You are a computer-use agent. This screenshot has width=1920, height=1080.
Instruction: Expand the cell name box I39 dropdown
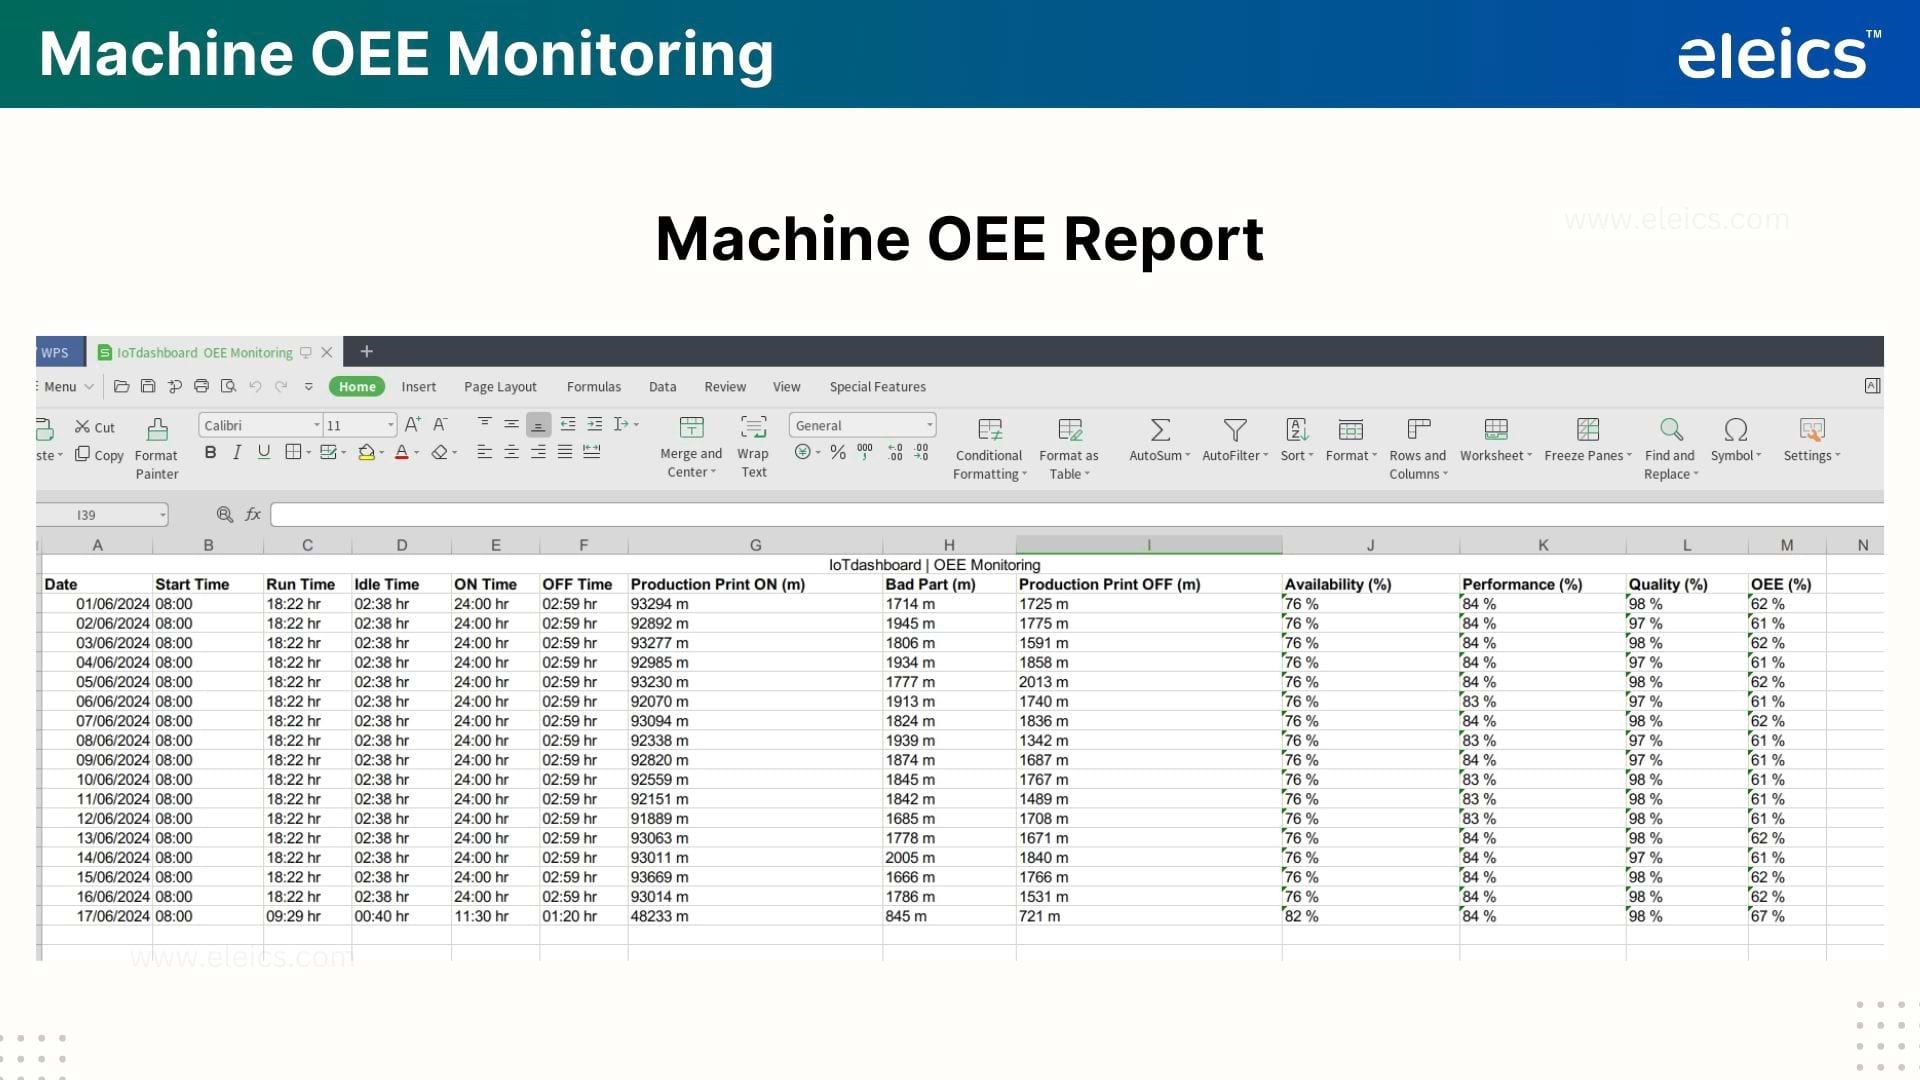[162, 515]
